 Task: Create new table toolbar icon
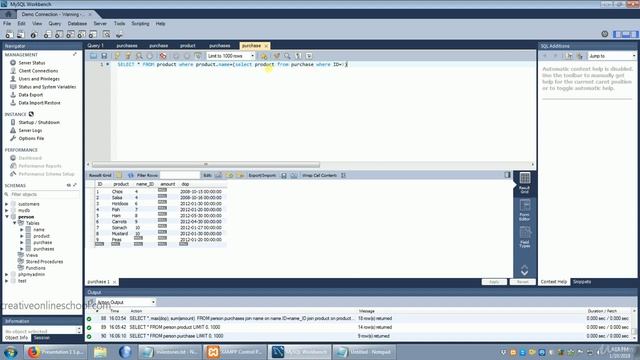click(x=59, y=35)
